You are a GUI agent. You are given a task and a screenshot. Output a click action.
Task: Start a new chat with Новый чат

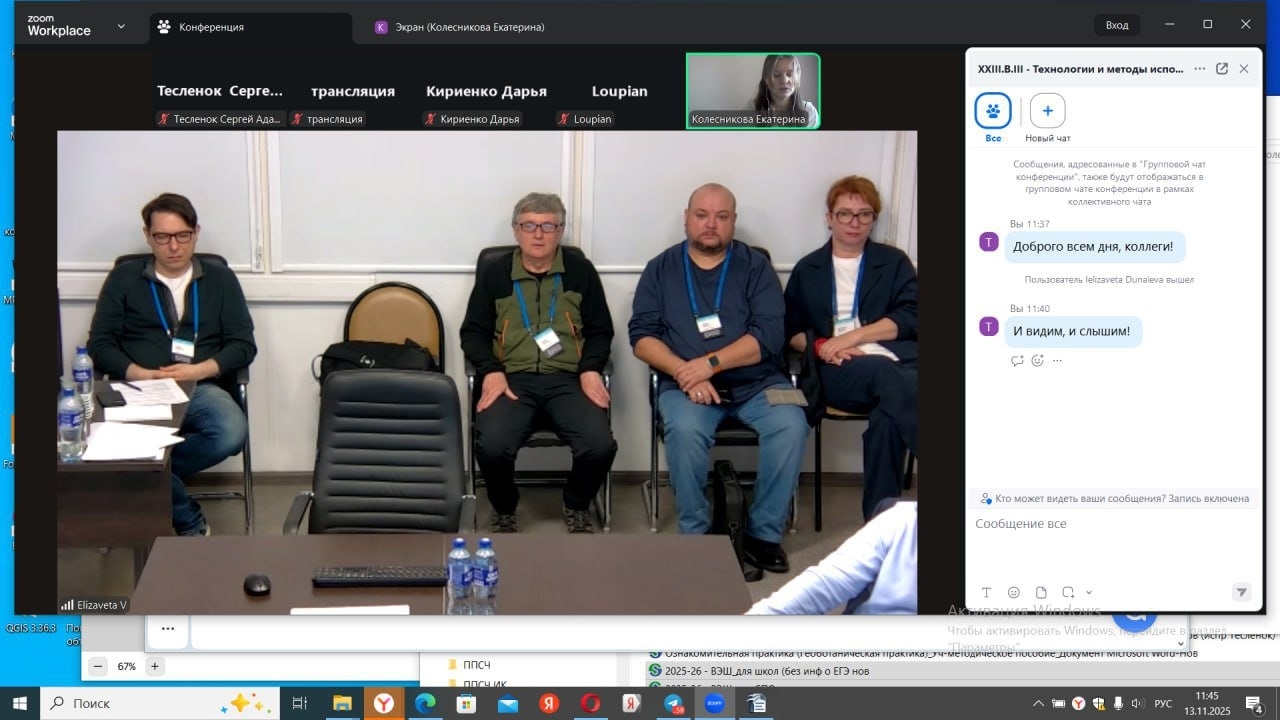1047,111
